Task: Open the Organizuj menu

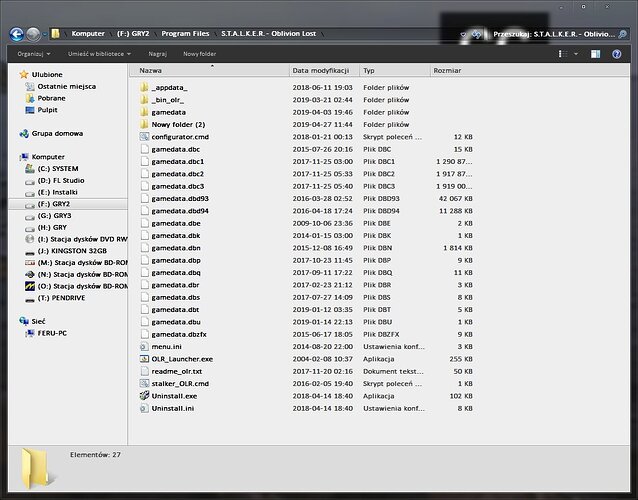Action: coord(34,54)
